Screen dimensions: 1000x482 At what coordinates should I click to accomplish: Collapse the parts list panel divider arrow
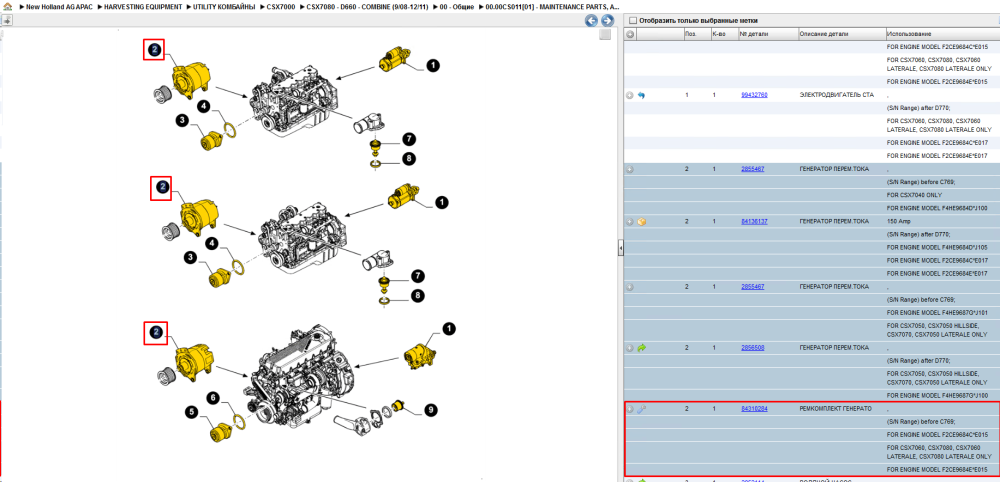pyautogui.click(x=620, y=248)
